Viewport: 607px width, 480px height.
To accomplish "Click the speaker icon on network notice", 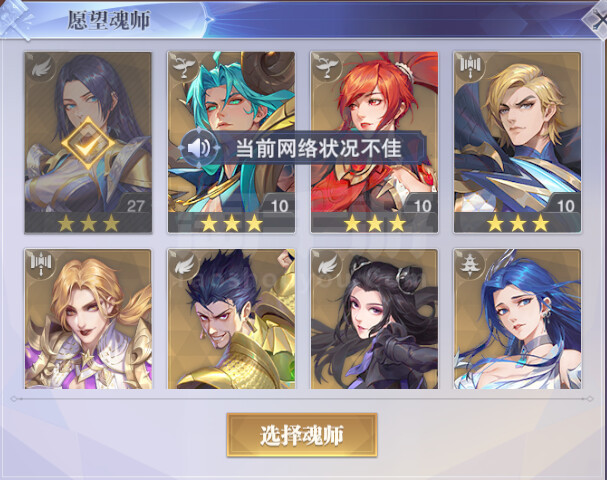I will point(200,148).
